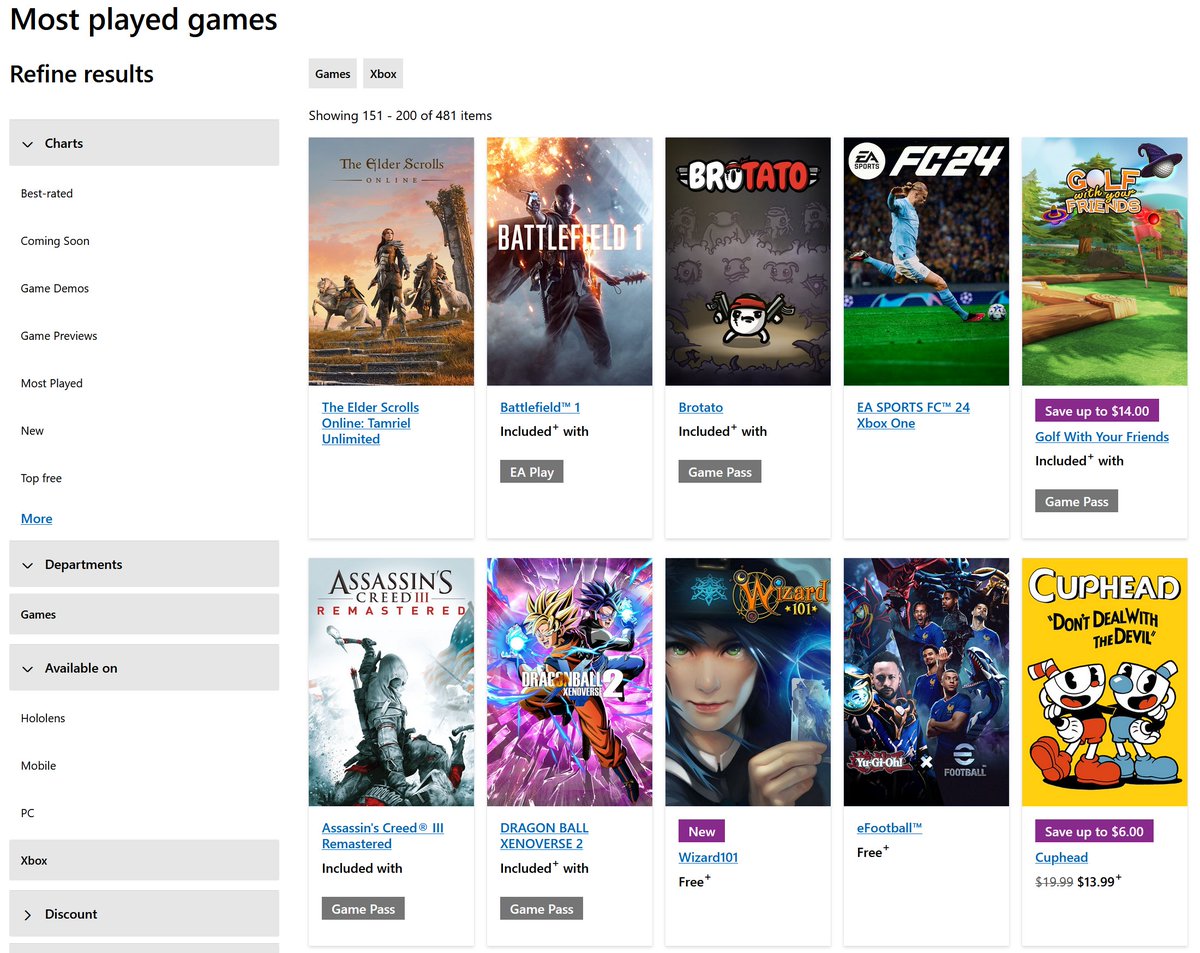
Task: Open EA SPORTS FC™ 24 Xbox One link
Action: [913, 415]
